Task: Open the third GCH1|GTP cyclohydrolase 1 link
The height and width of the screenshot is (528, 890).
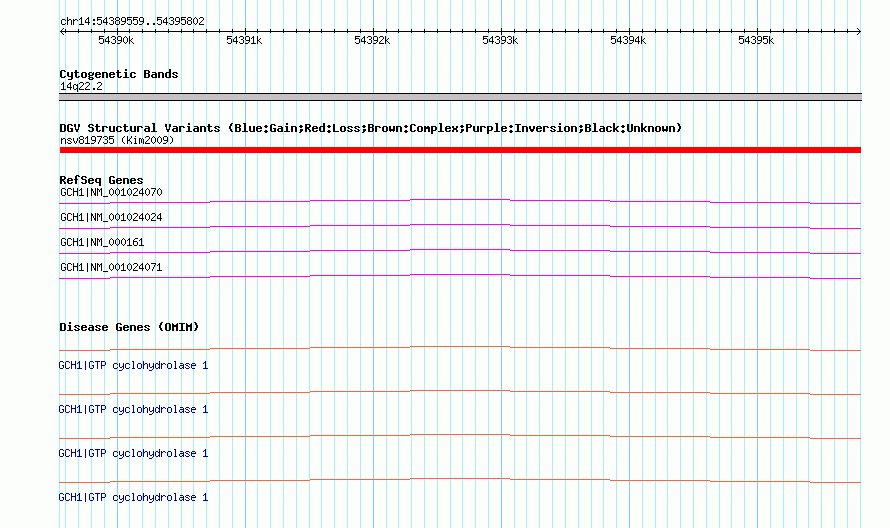Action: tap(133, 454)
